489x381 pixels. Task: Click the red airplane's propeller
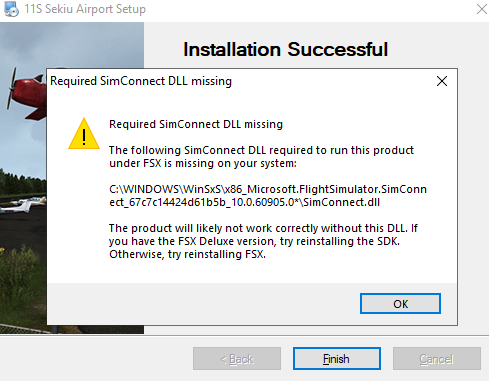click(x=12, y=88)
